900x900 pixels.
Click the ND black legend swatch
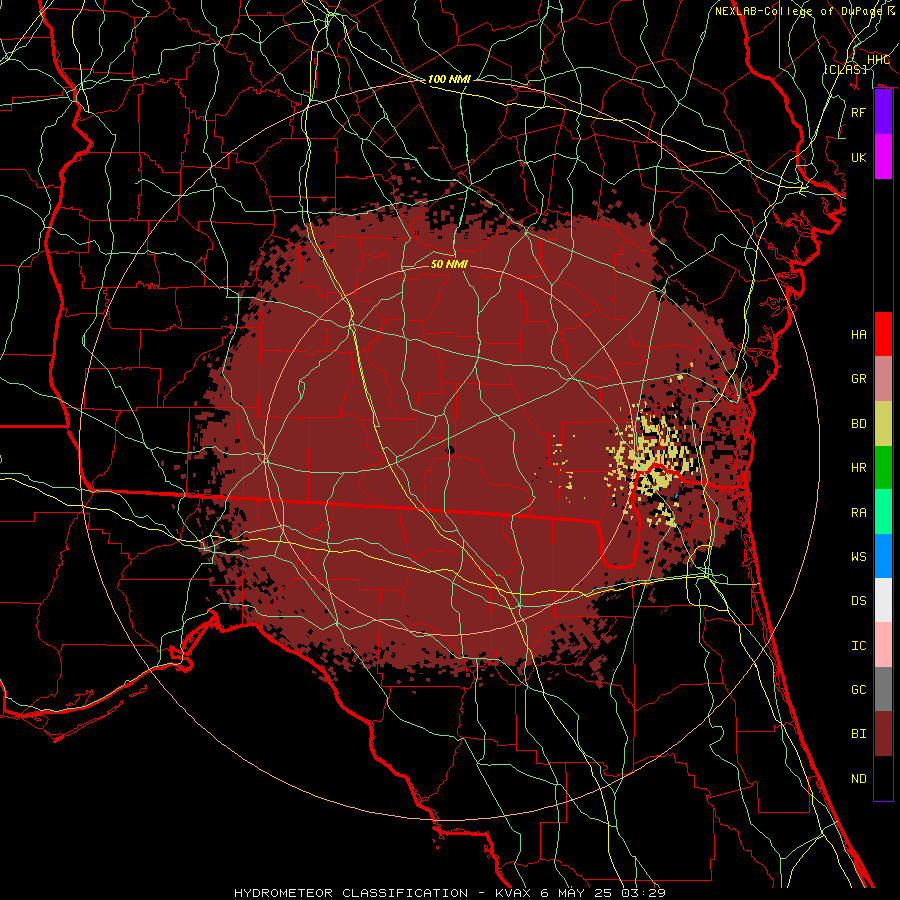tap(883, 778)
